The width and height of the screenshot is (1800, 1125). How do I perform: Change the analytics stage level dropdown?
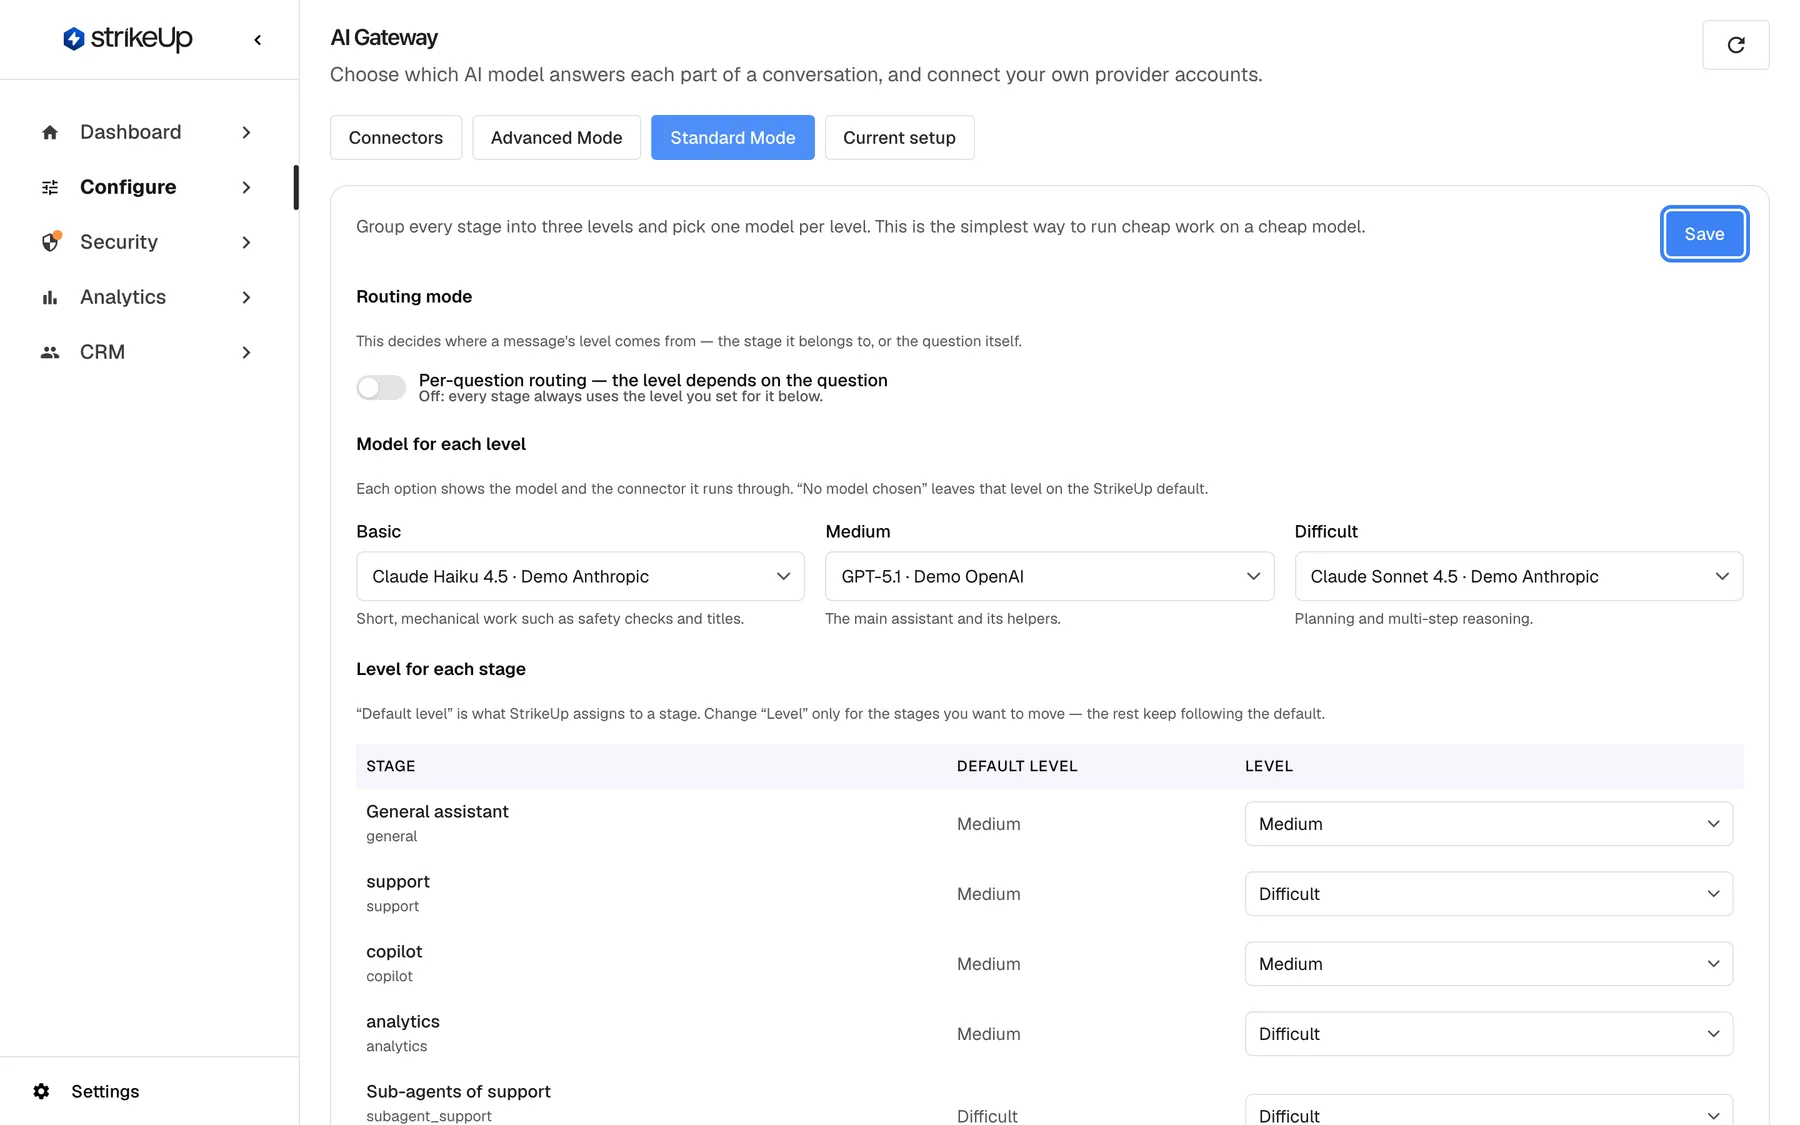[x=1488, y=1034]
